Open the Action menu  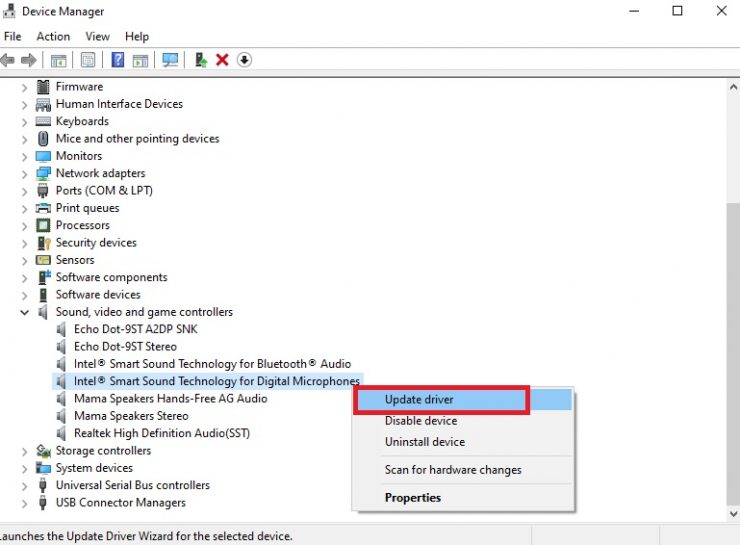pyautogui.click(x=53, y=36)
